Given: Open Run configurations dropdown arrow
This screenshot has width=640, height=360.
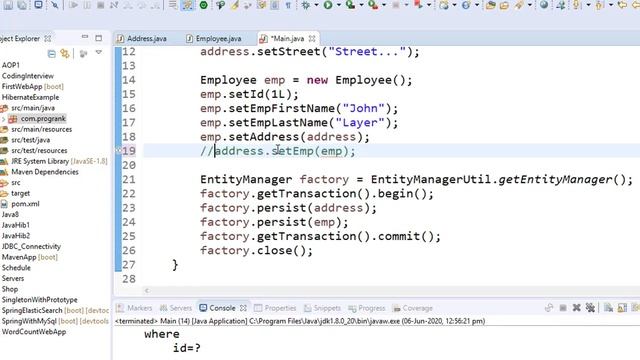Looking at the screenshot, I should tap(338, 5).
